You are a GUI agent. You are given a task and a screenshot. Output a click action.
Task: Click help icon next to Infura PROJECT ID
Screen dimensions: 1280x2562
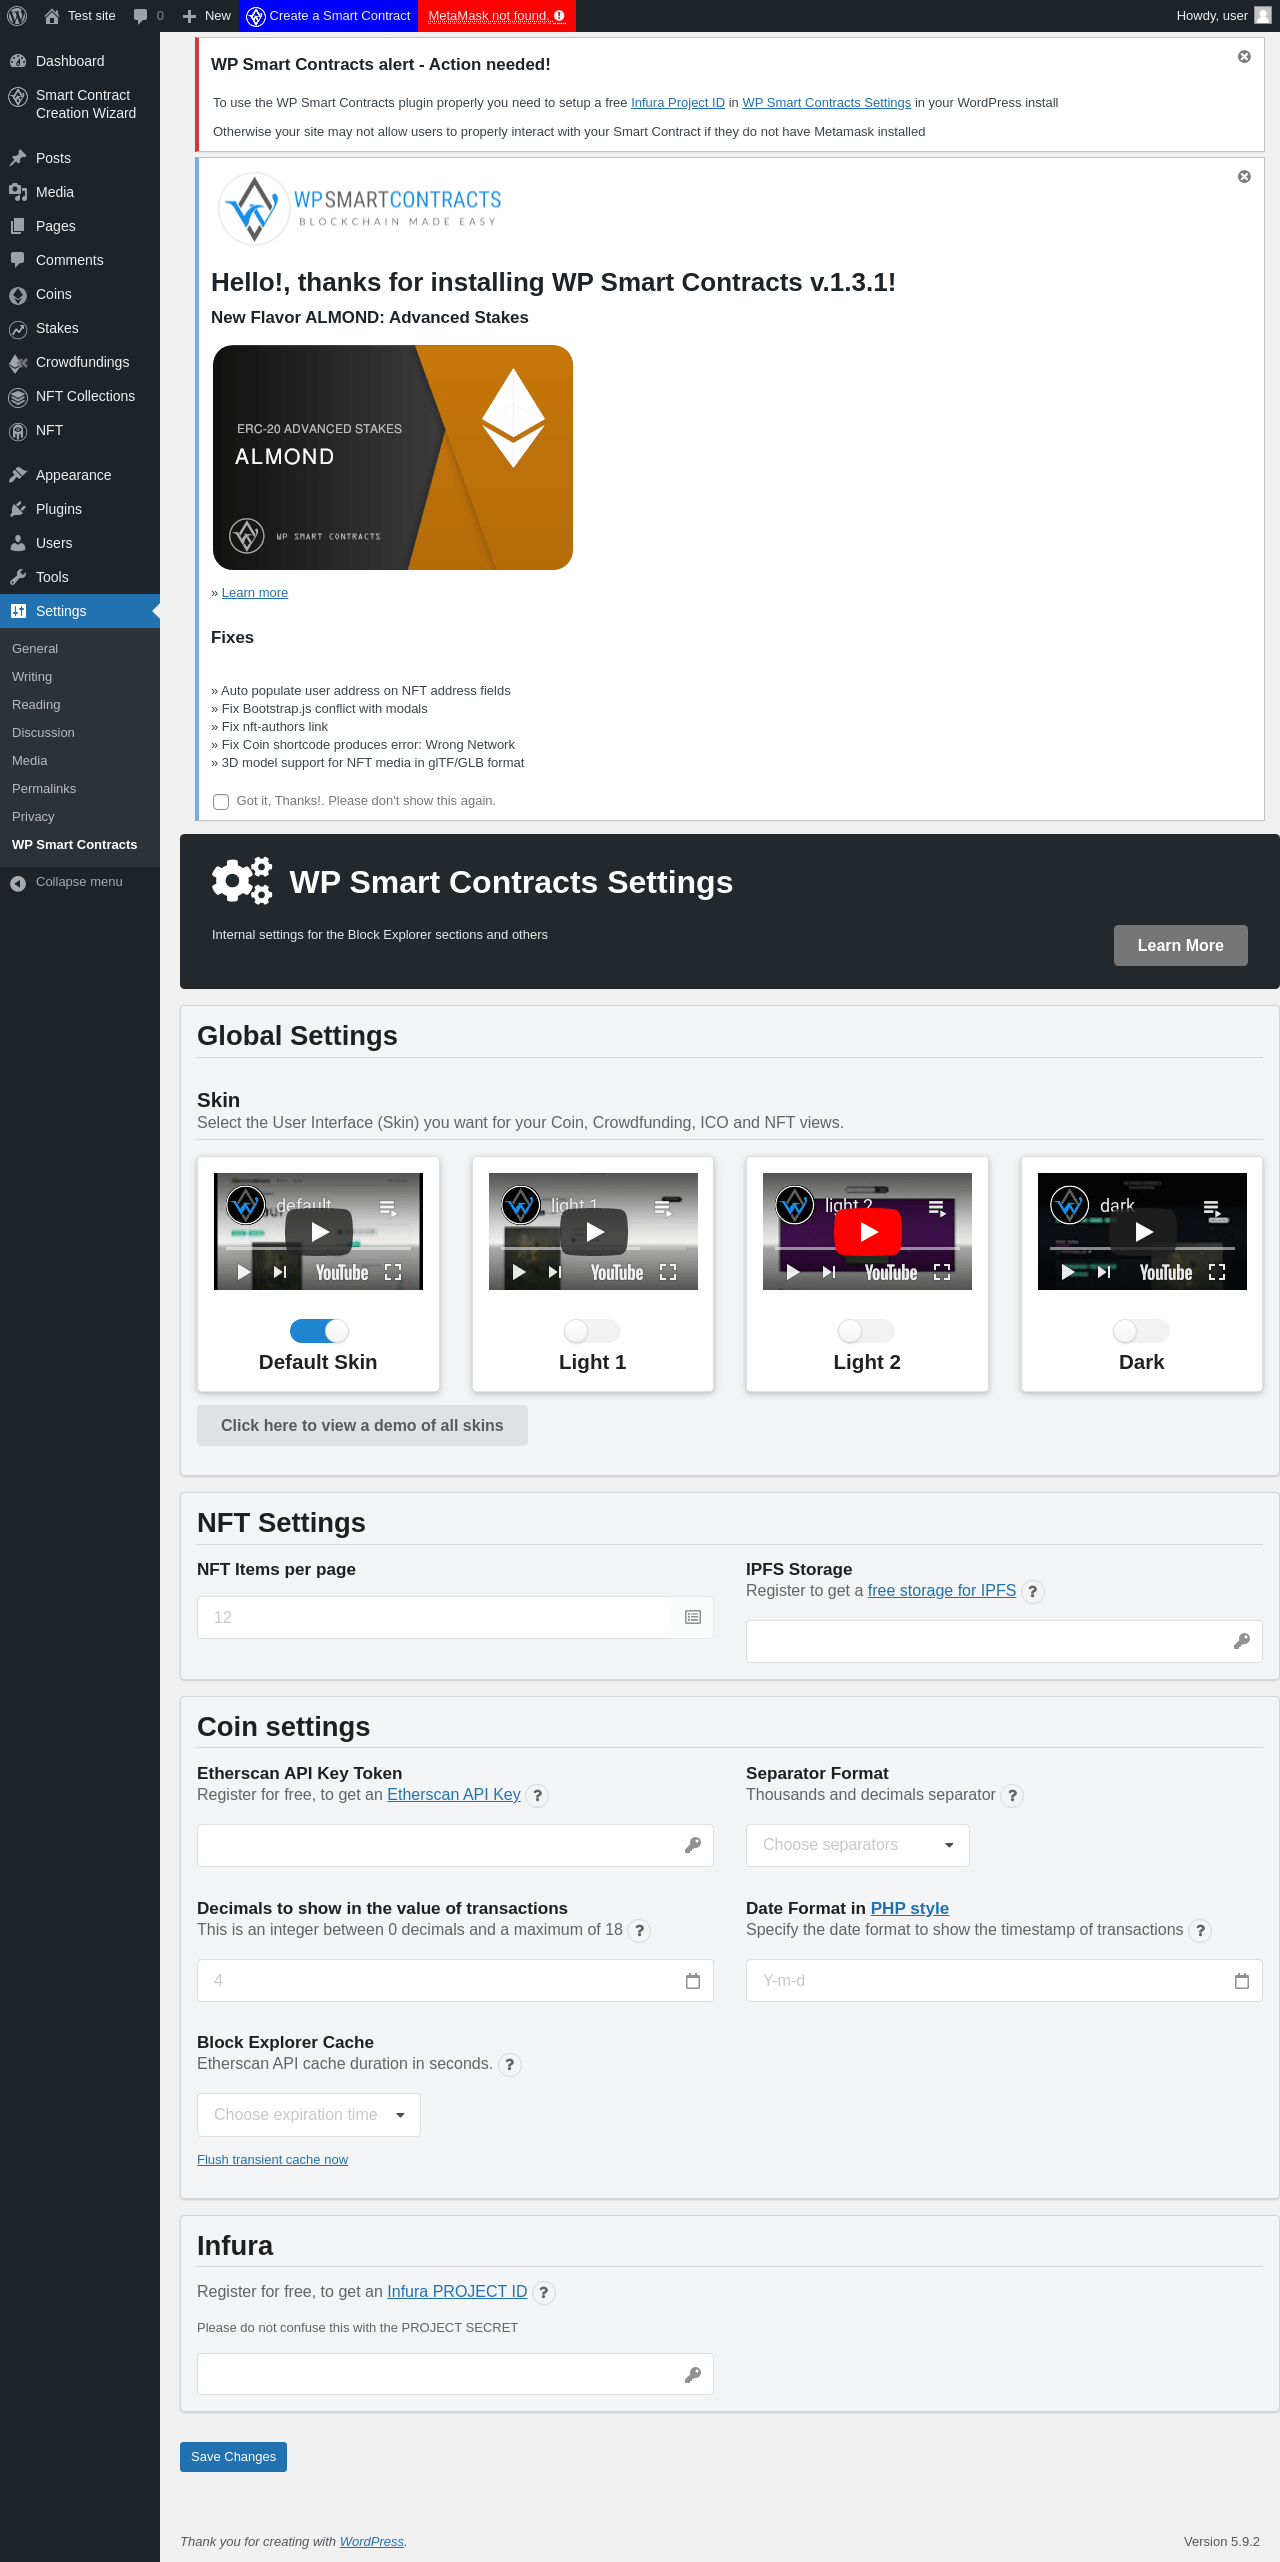coord(544,2293)
